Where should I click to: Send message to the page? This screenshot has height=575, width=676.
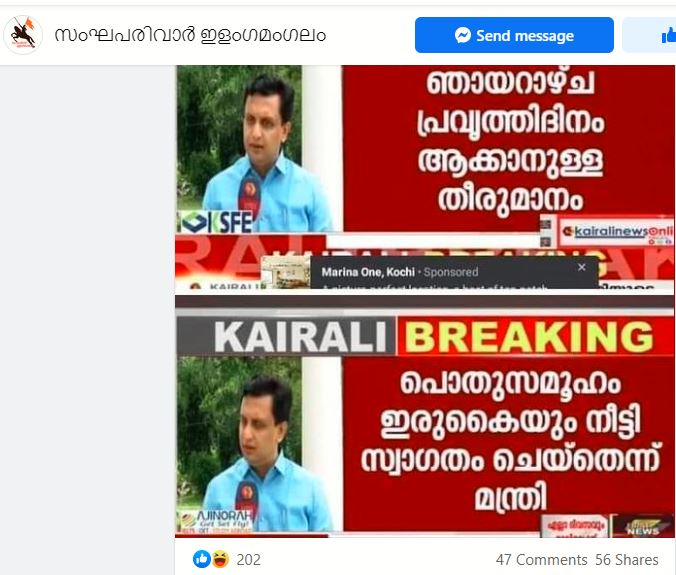pyautogui.click(x=514, y=35)
